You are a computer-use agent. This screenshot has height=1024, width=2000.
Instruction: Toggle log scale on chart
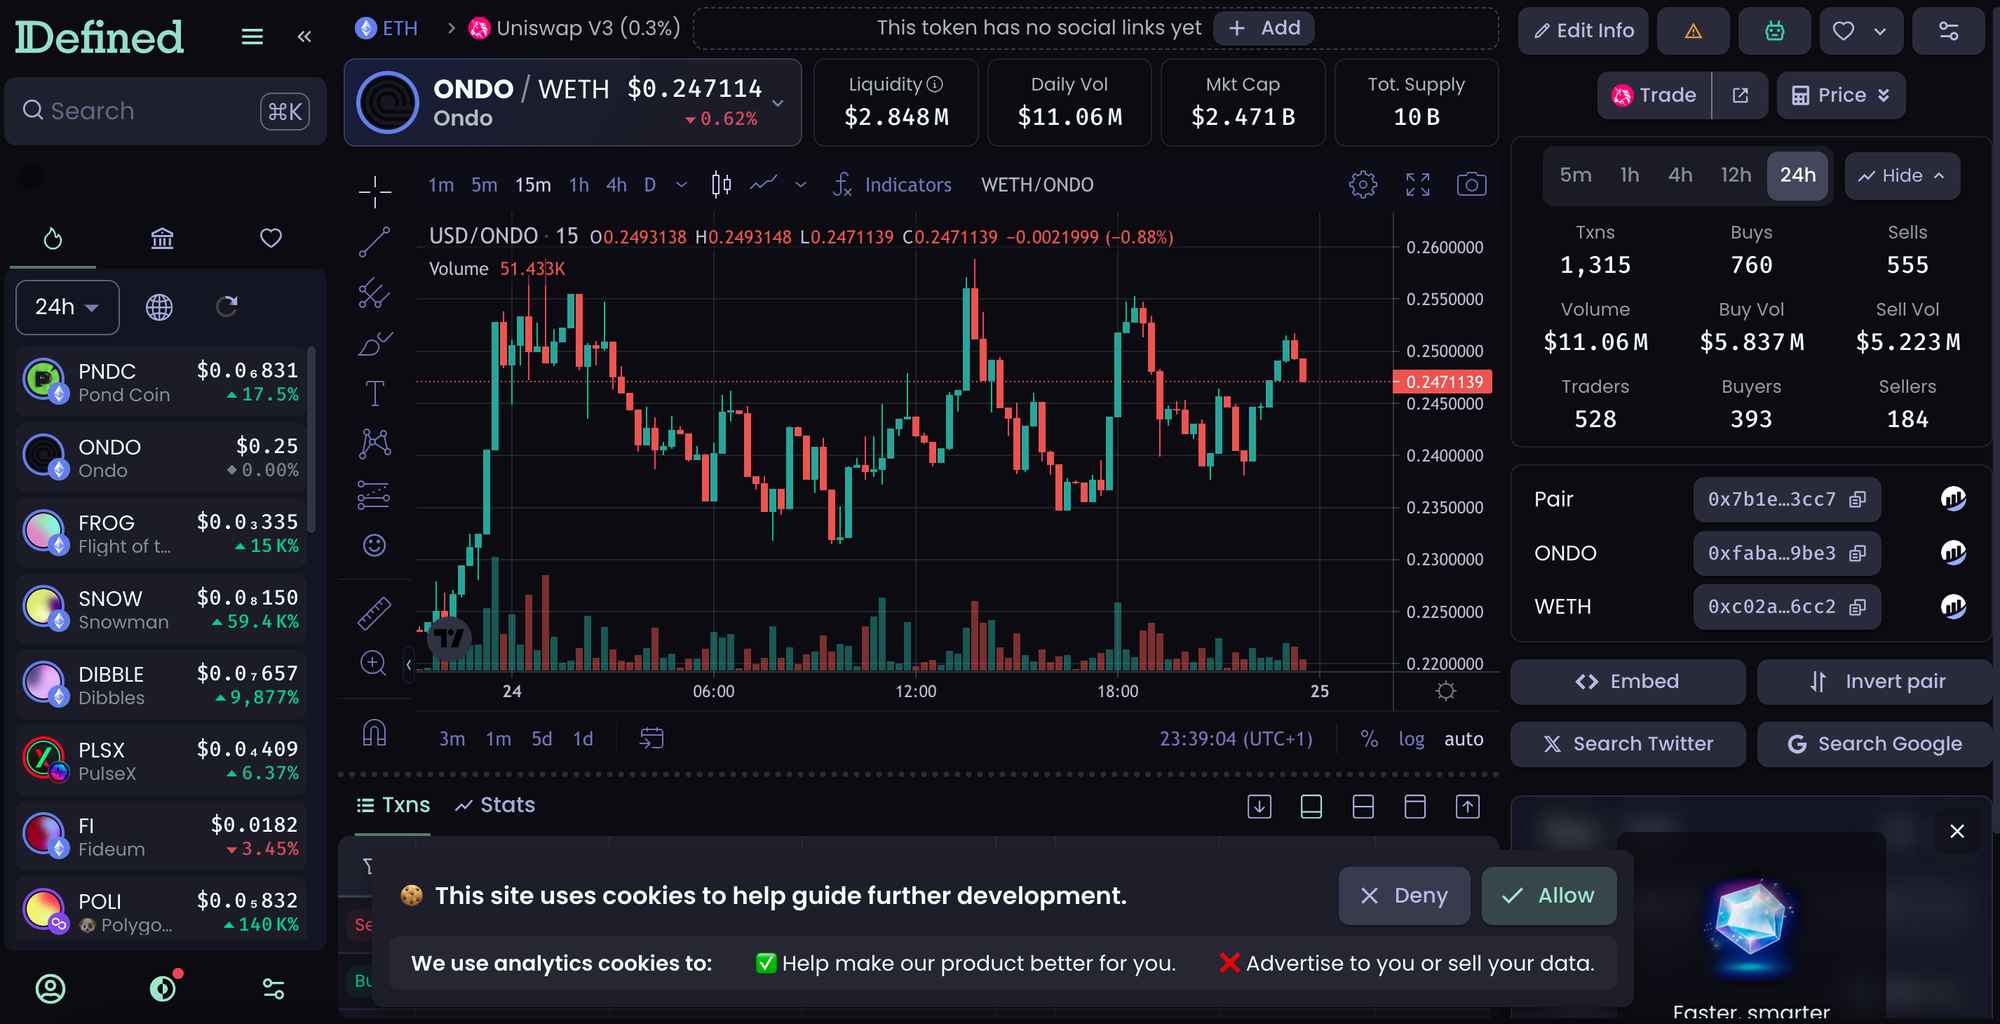pos(1411,739)
